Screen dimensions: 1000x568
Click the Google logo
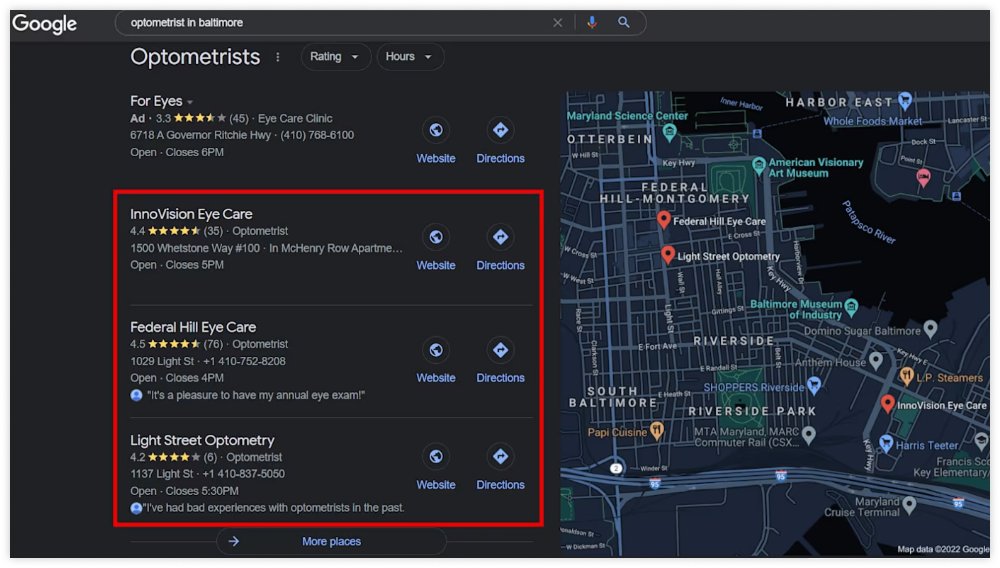(44, 24)
